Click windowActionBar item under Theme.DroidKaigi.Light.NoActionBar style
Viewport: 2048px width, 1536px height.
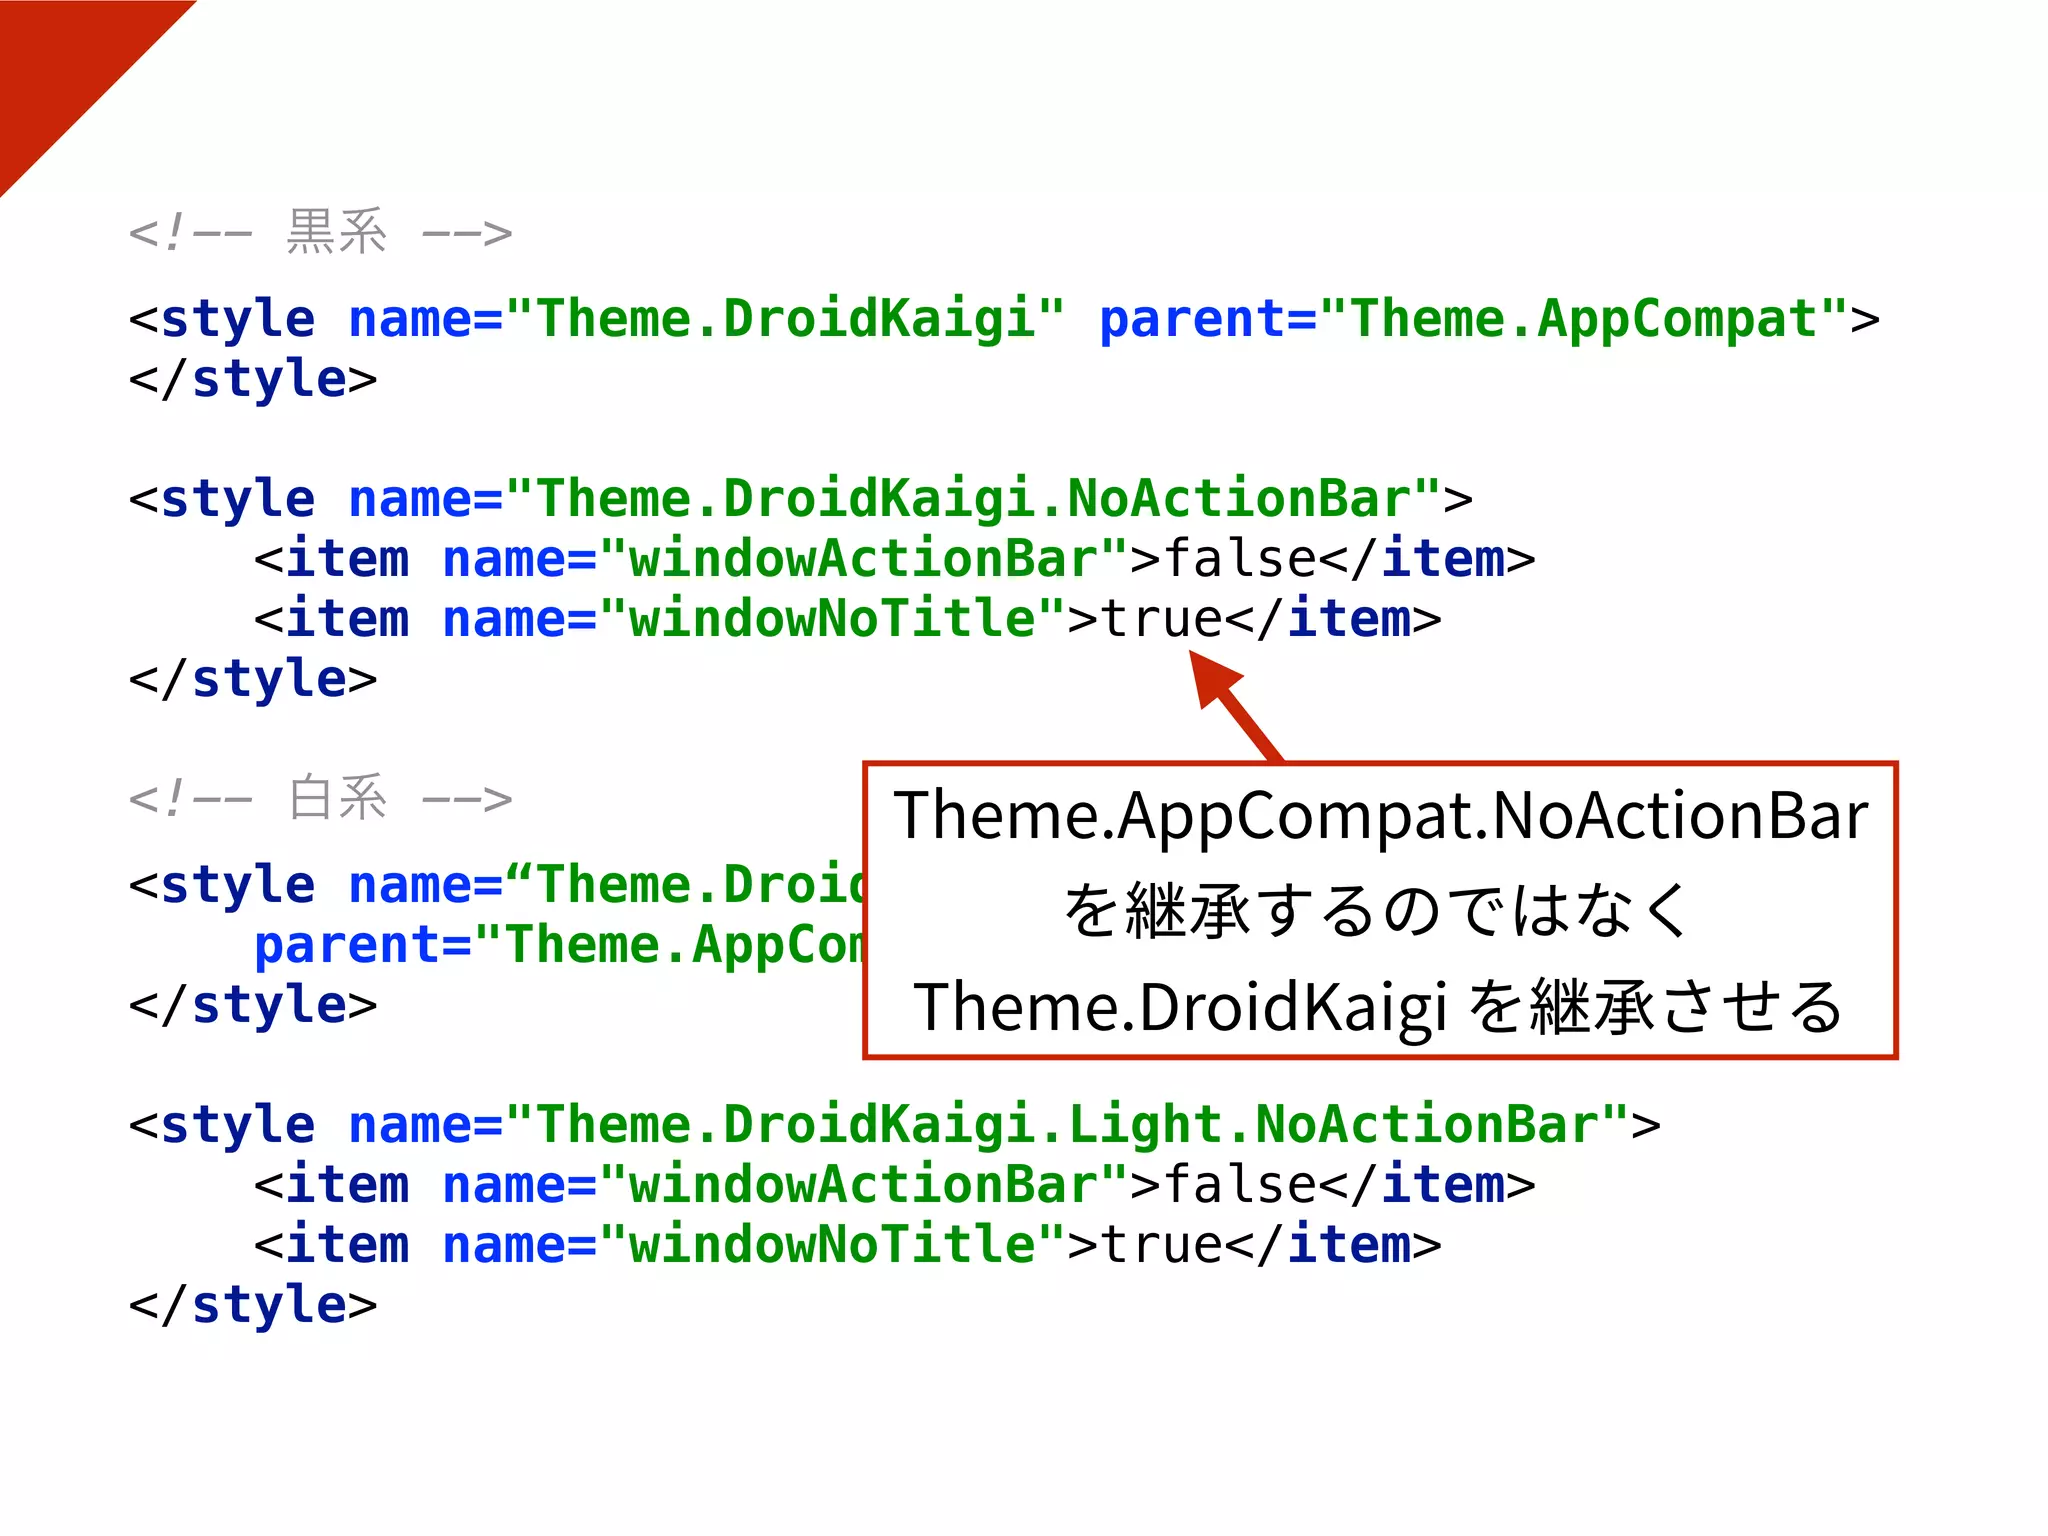(x=895, y=1184)
